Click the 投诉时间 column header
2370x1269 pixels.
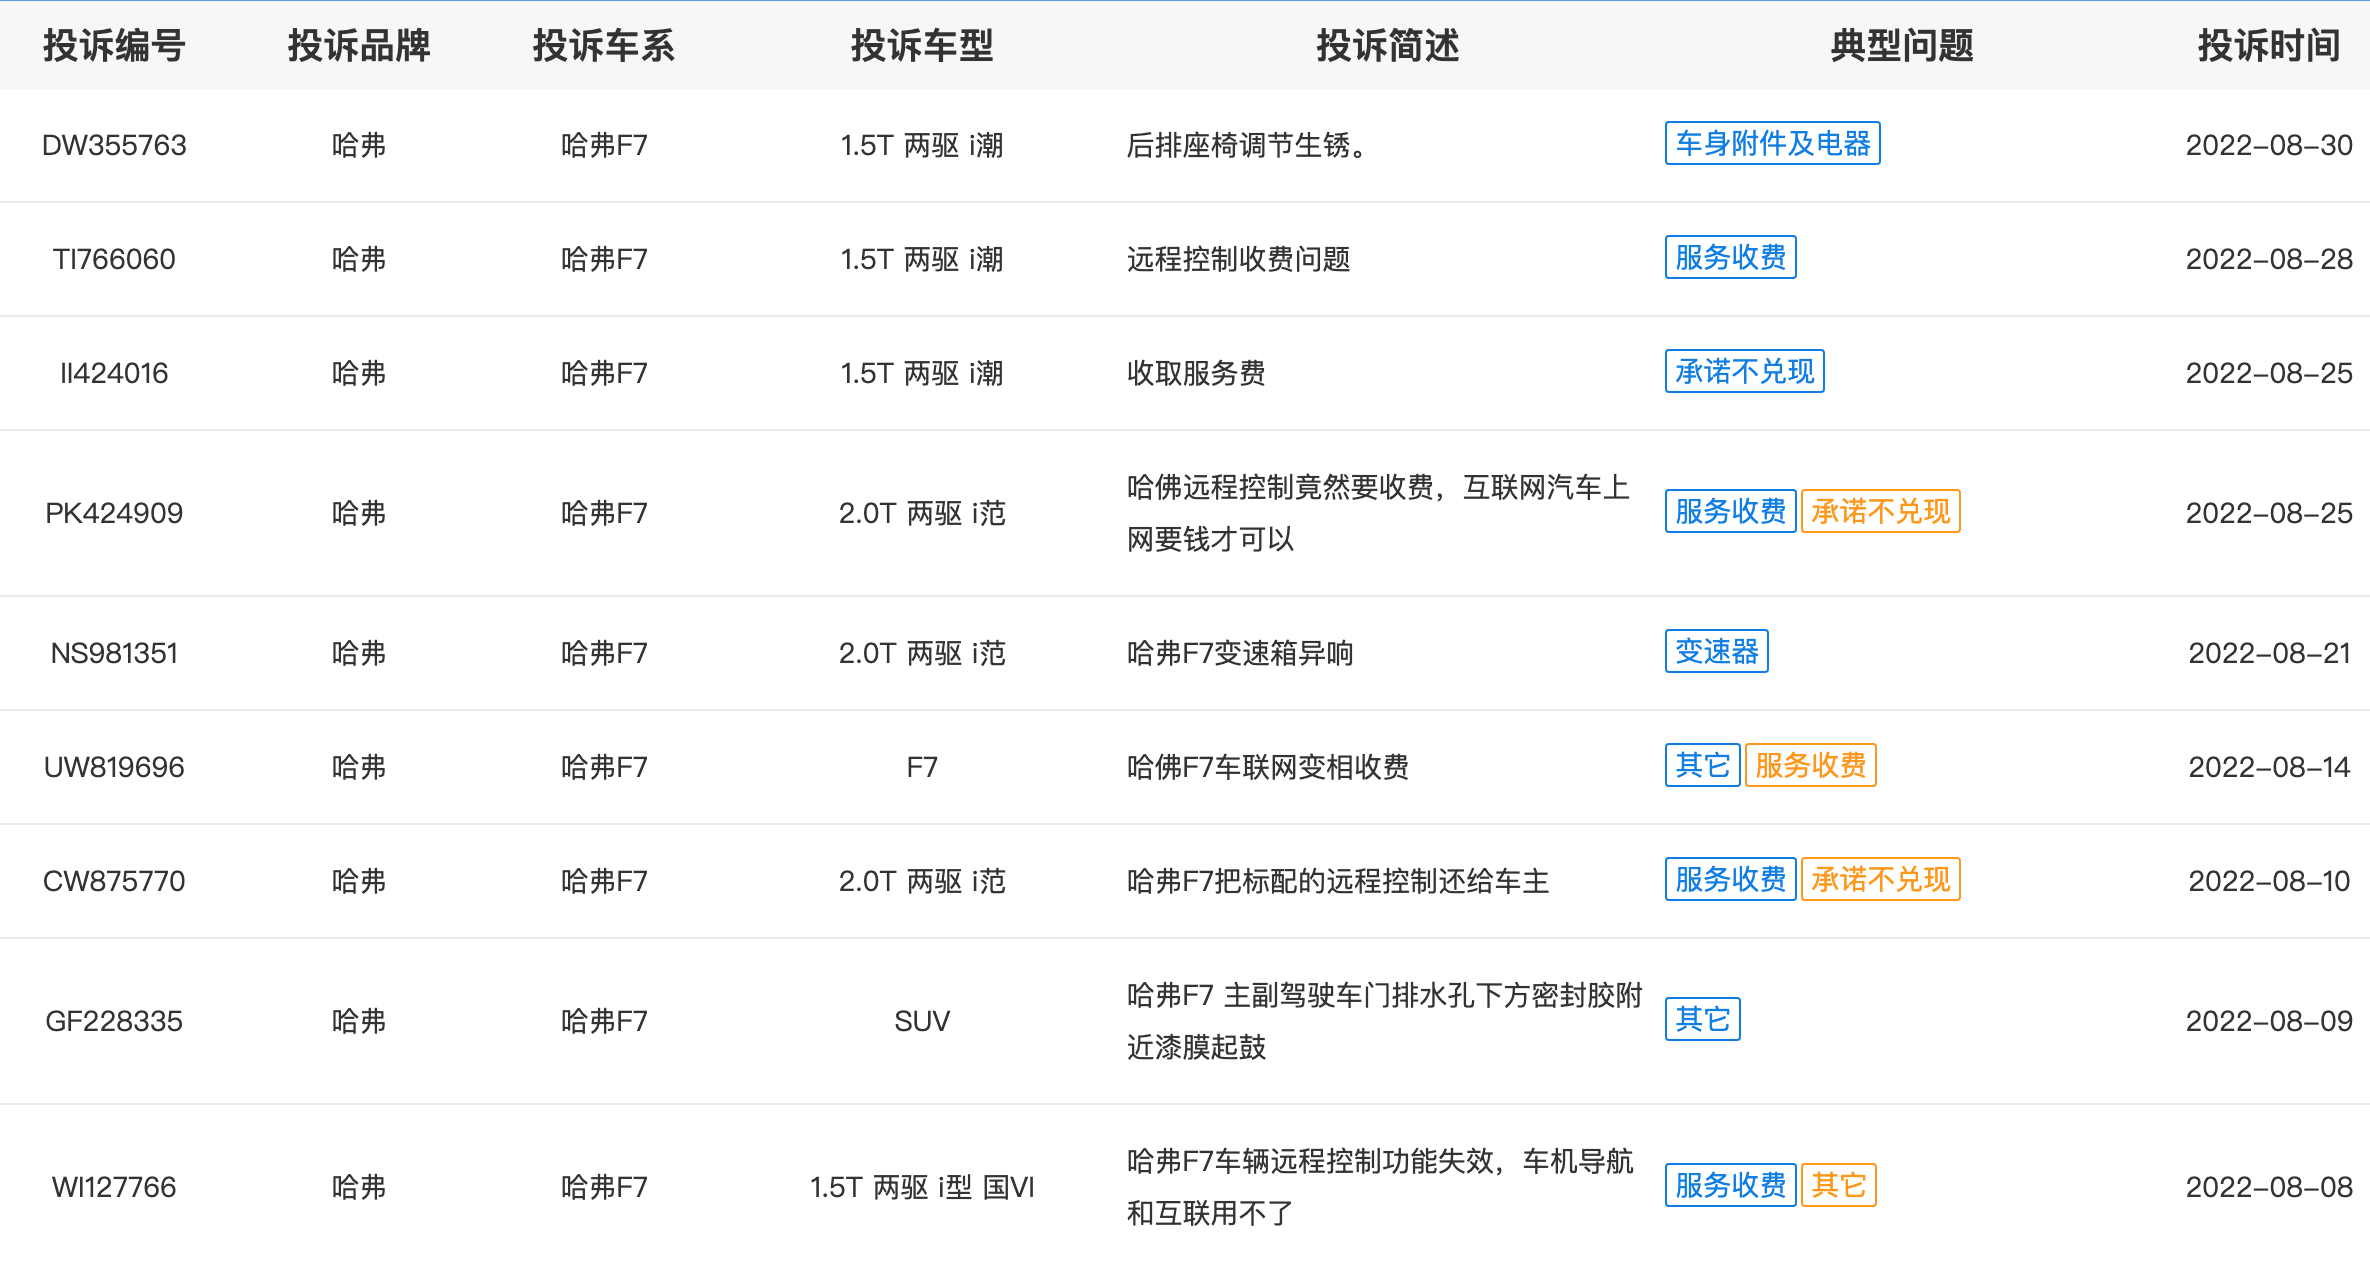[2268, 46]
